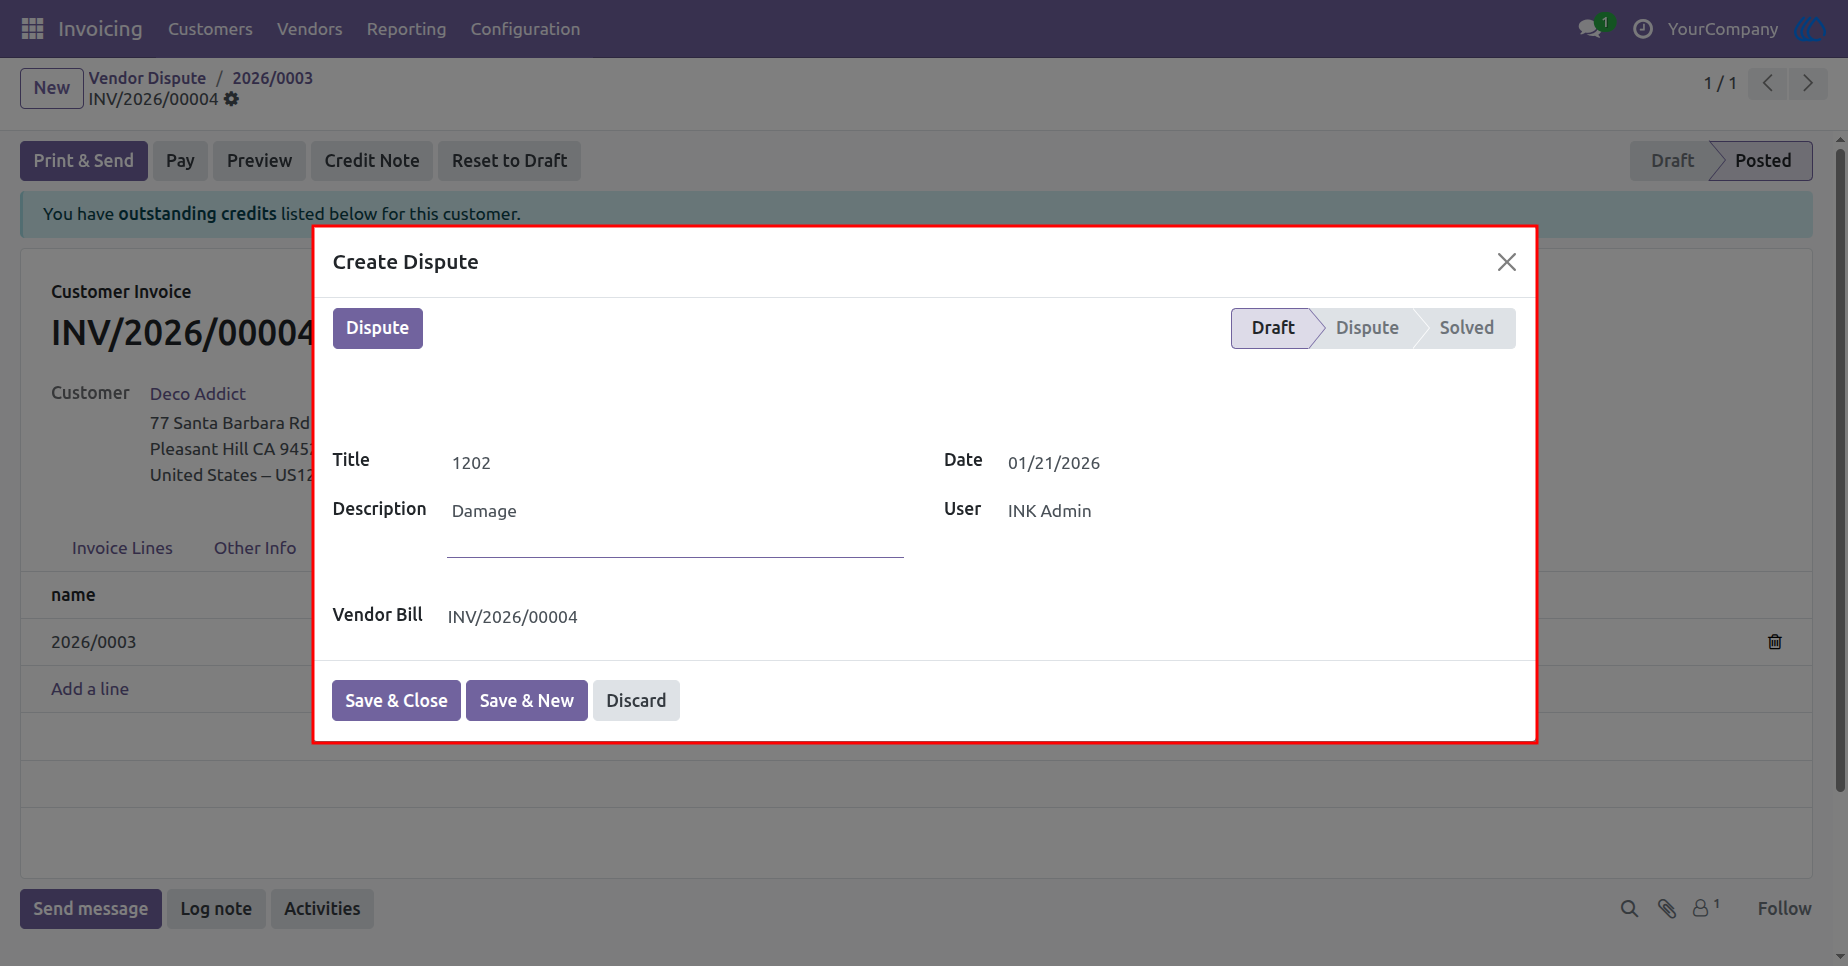This screenshot has width=1848, height=966.
Task: Open the apps grid menu icon
Action: pyautogui.click(x=32, y=29)
